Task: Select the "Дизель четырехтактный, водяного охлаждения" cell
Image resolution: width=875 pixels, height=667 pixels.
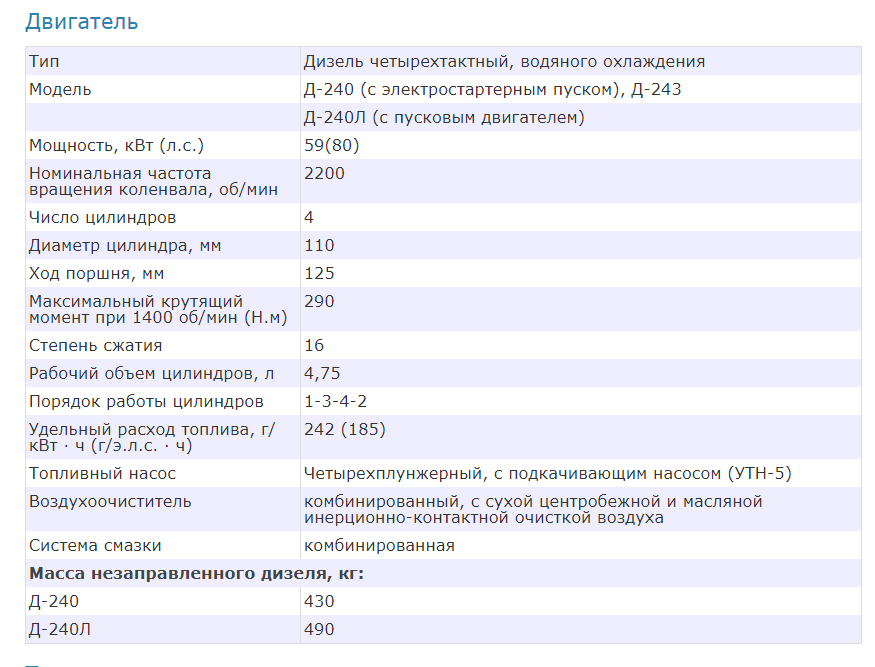Action: coord(504,61)
